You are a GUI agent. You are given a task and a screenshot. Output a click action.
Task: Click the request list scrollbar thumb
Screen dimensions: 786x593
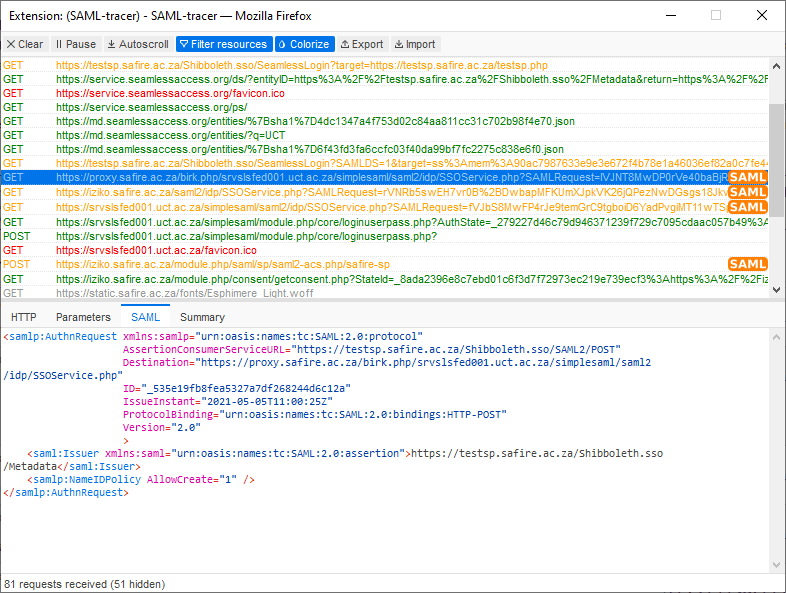coord(776,160)
